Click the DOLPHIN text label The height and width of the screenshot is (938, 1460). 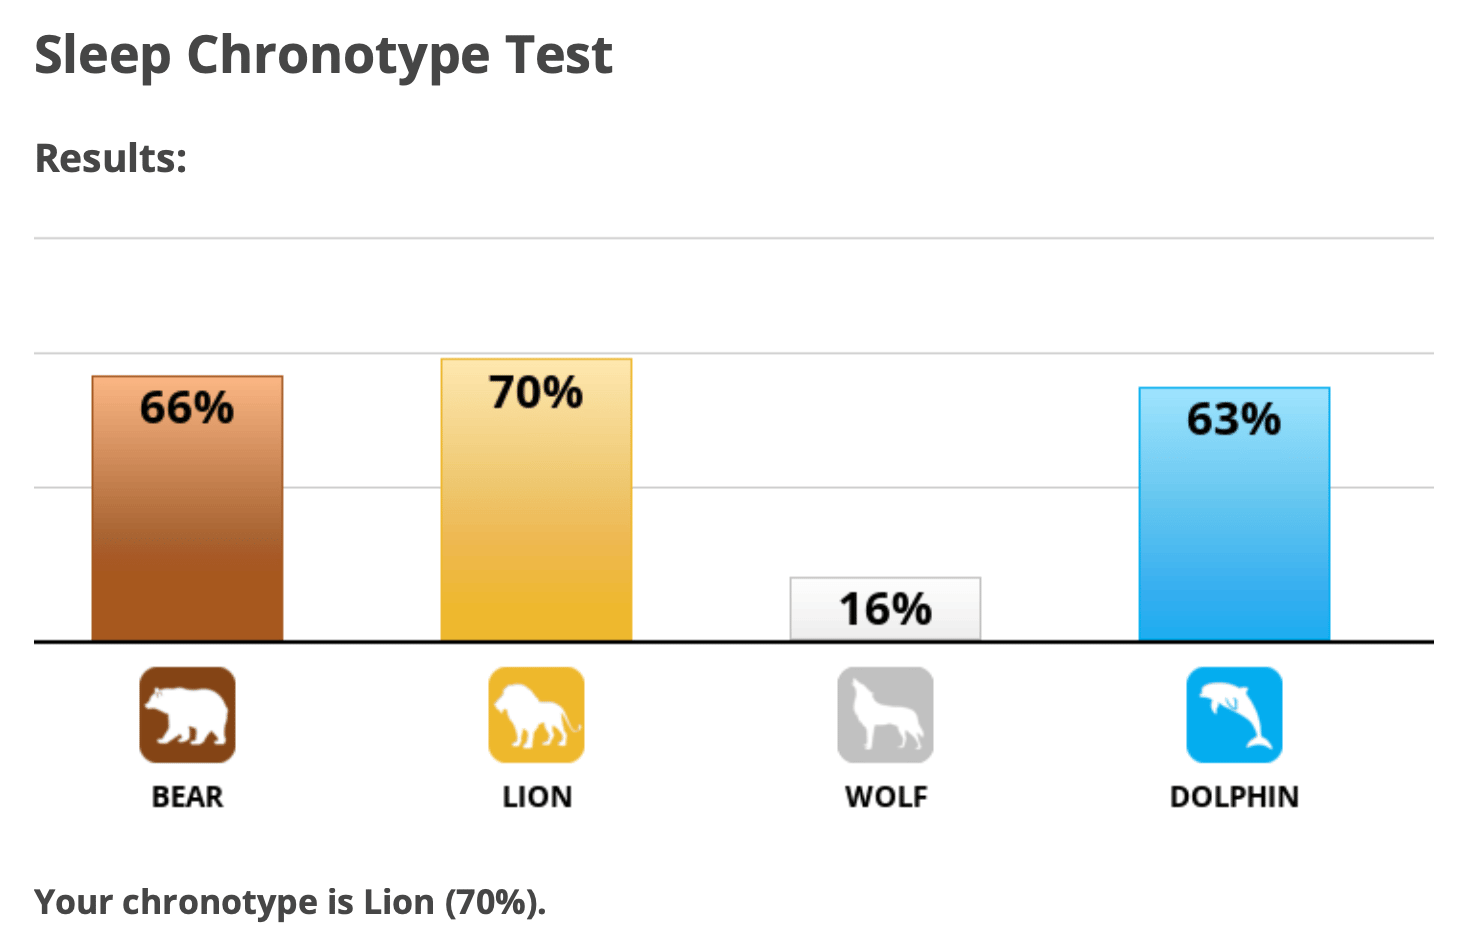click(1234, 797)
